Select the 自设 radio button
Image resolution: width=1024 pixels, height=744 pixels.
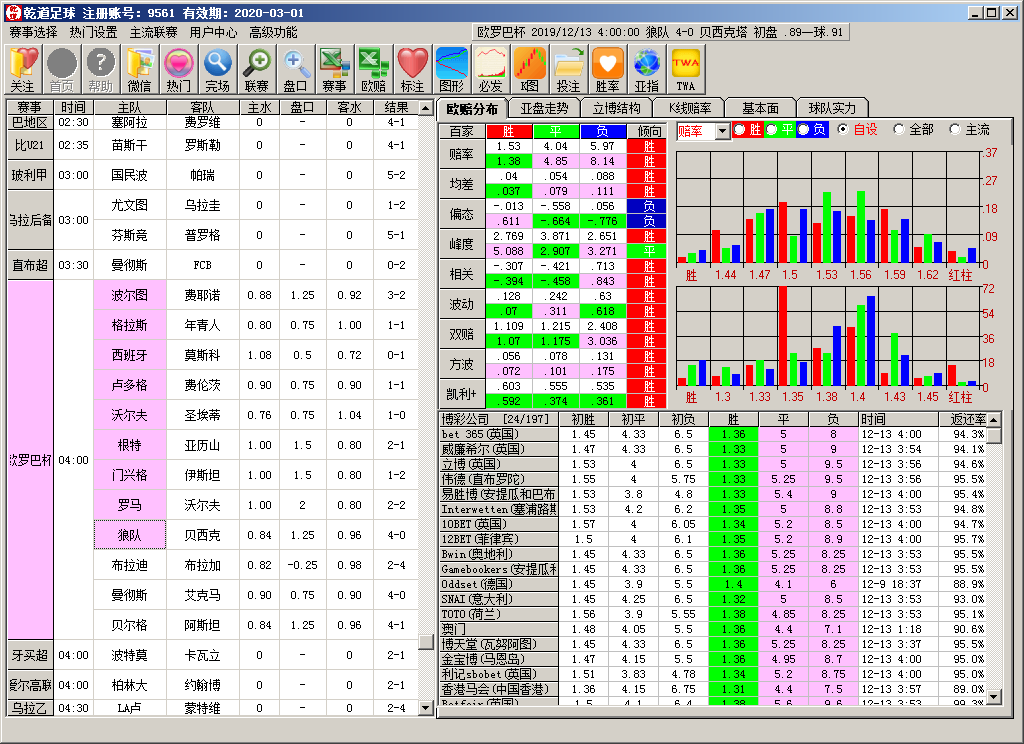tap(842, 129)
